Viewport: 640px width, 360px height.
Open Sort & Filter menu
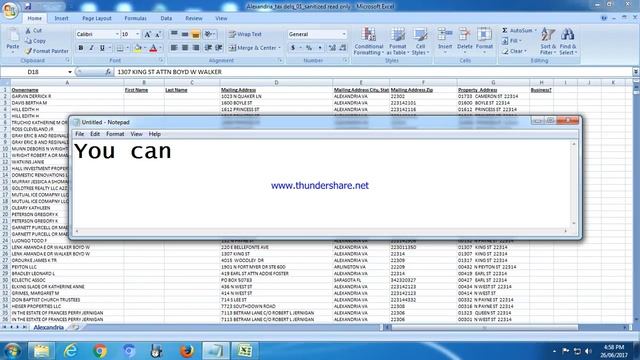[548, 41]
